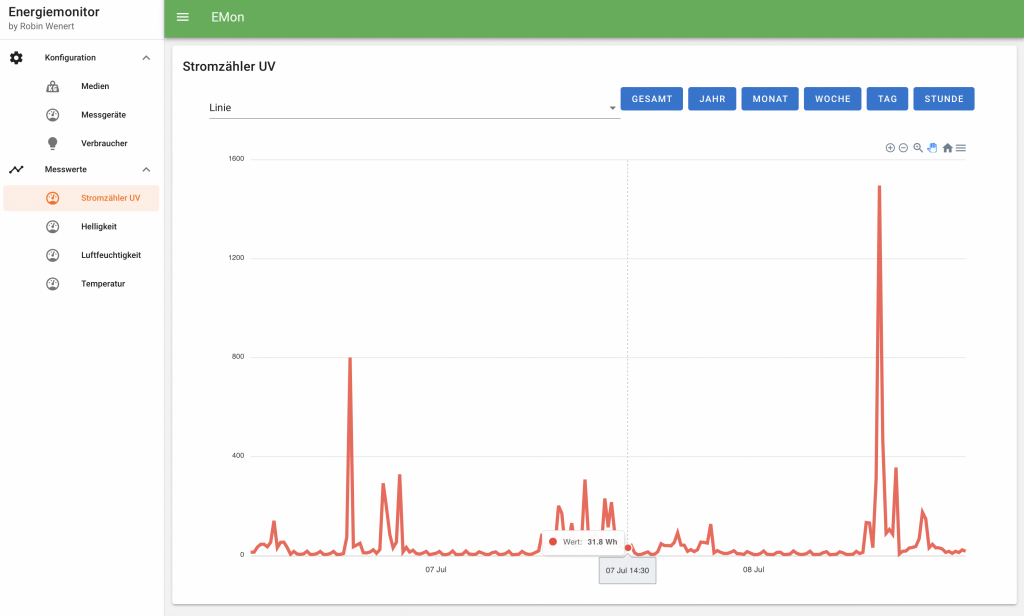Click the 07 Jul x-axis label
The image size is (1024, 616).
click(436, 570)
